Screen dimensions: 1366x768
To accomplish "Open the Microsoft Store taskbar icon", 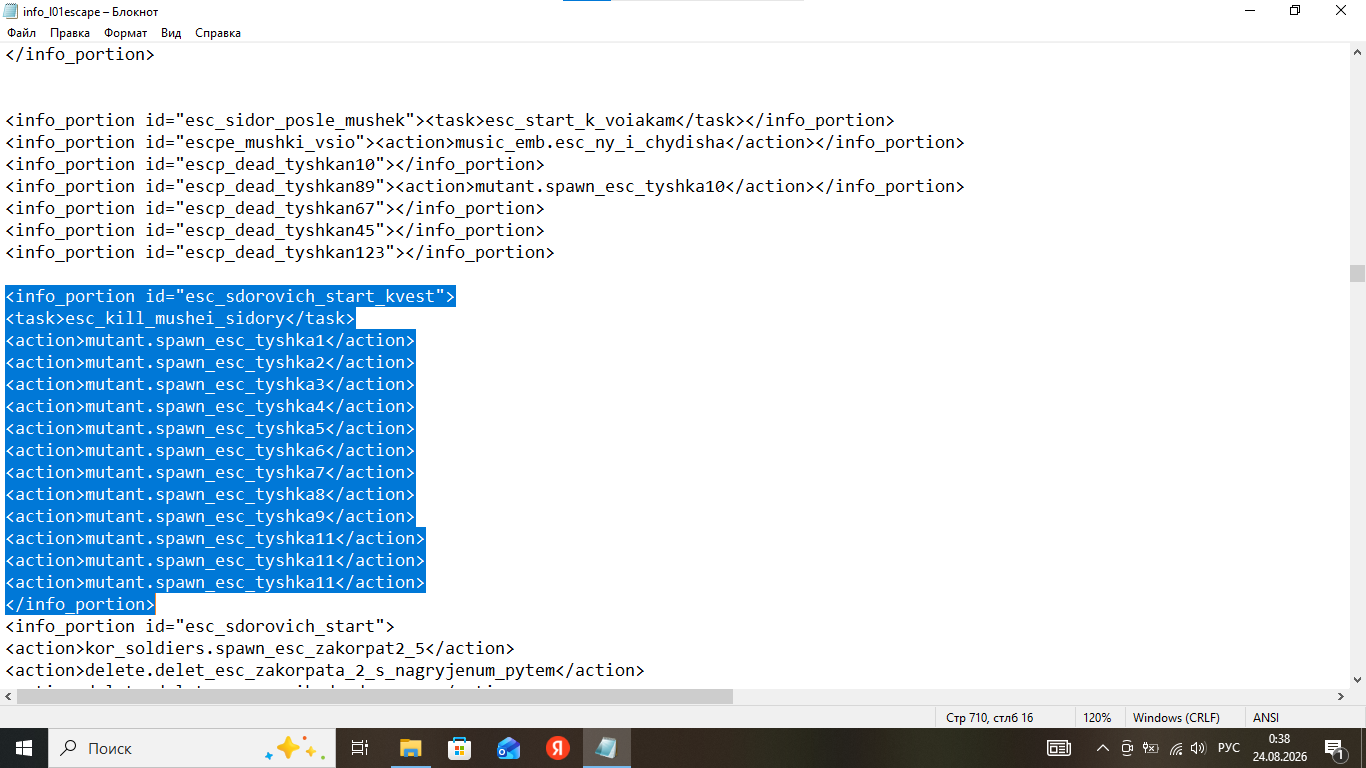I will coord(460,748).
